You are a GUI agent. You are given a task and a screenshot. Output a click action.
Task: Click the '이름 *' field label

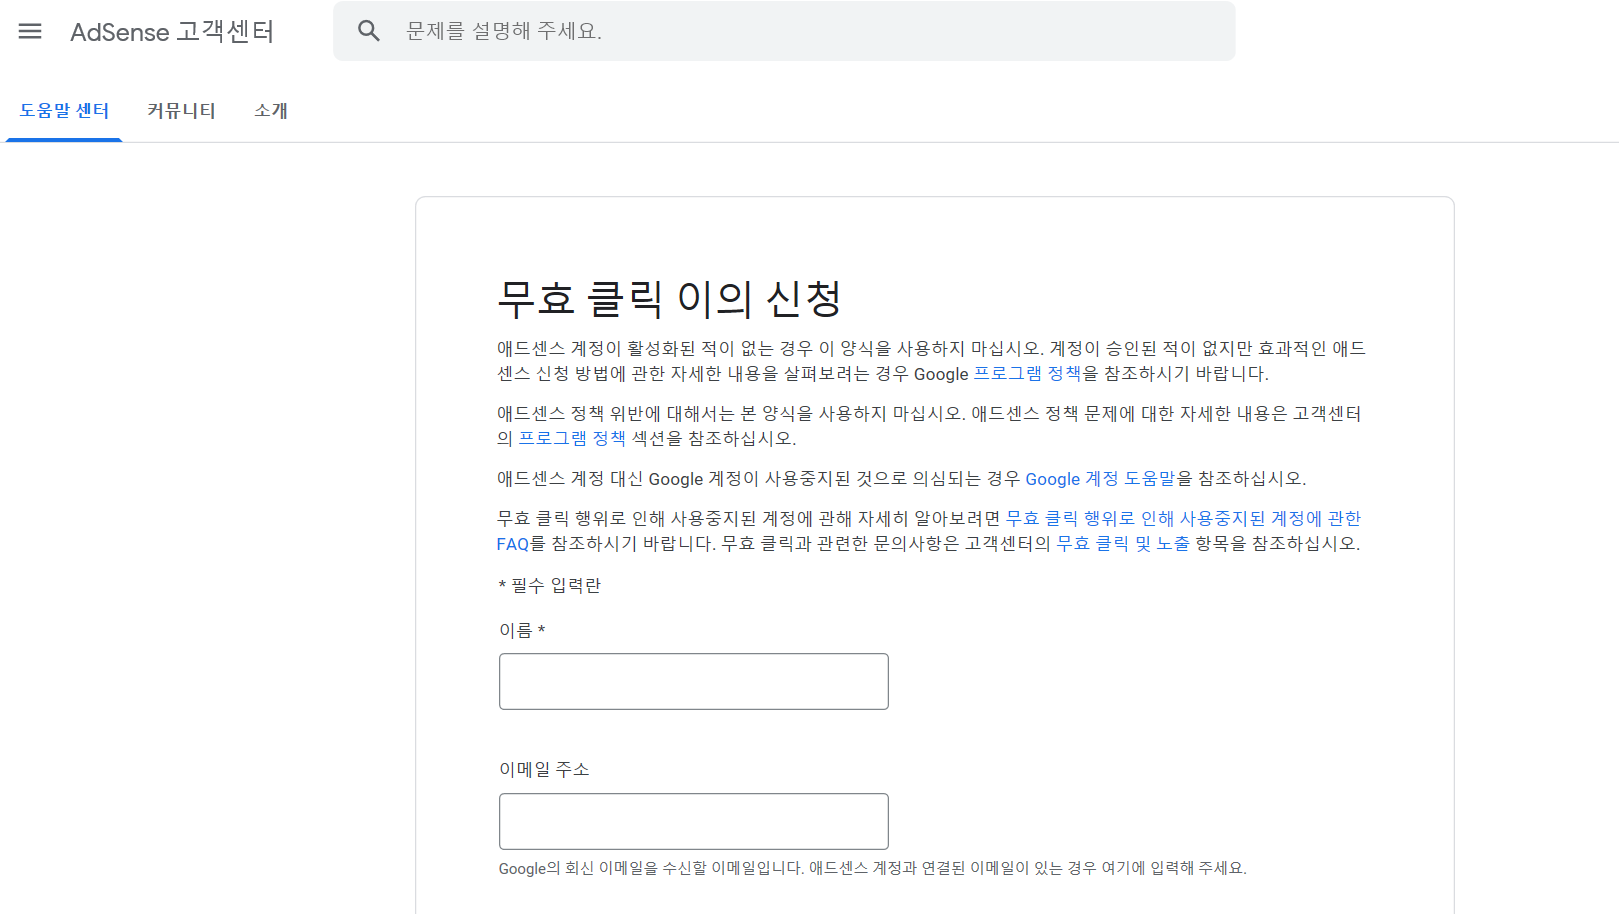(522, 631)
